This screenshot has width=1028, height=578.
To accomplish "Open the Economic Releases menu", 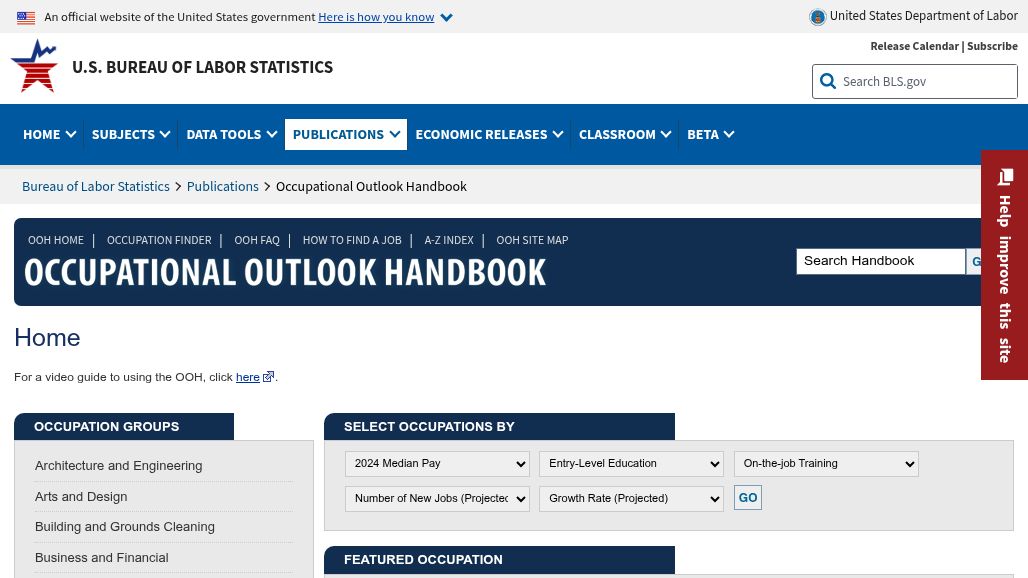I will click(x=488, y=134).
